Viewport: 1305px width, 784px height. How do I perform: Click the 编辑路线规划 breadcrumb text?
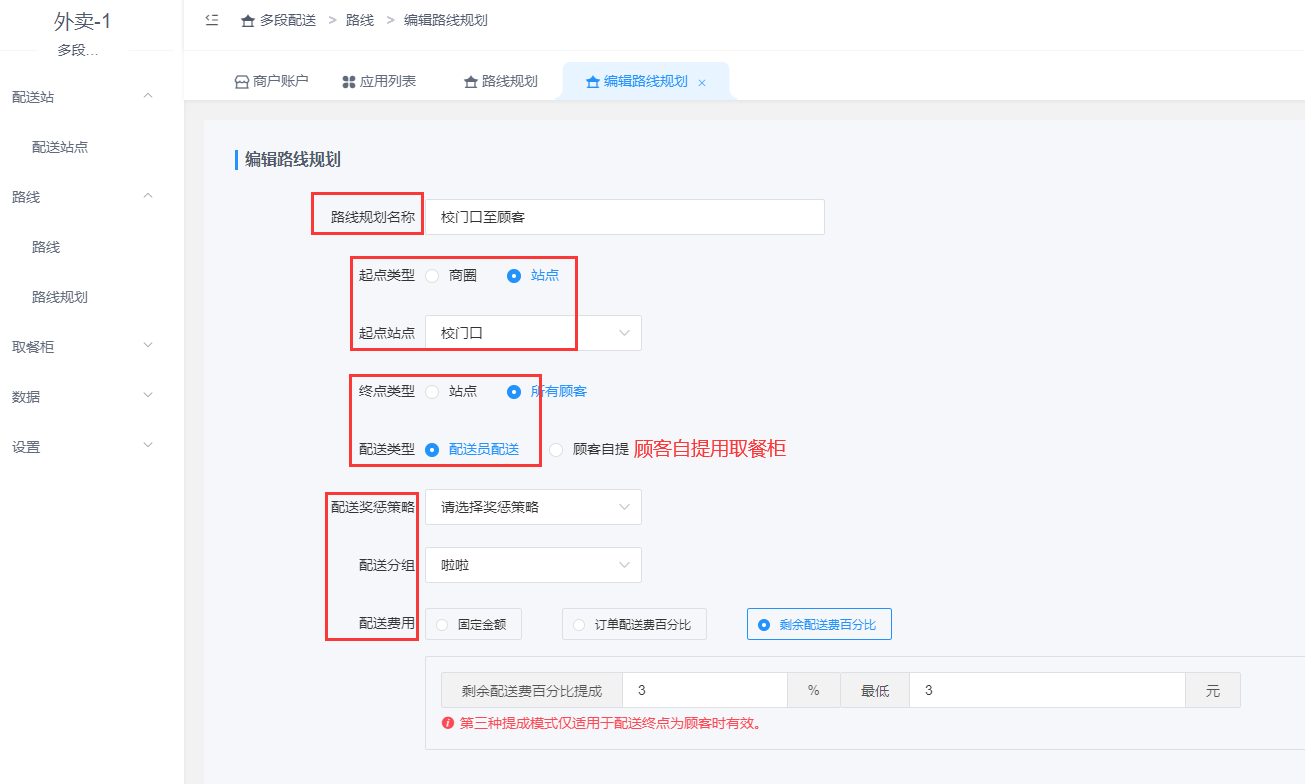(446, 20)
